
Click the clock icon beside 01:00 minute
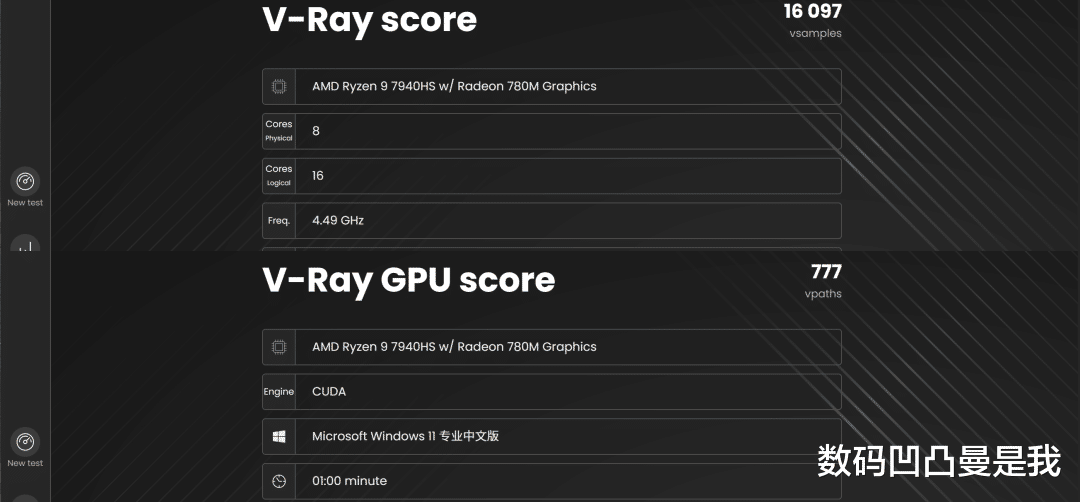(279, 481)
